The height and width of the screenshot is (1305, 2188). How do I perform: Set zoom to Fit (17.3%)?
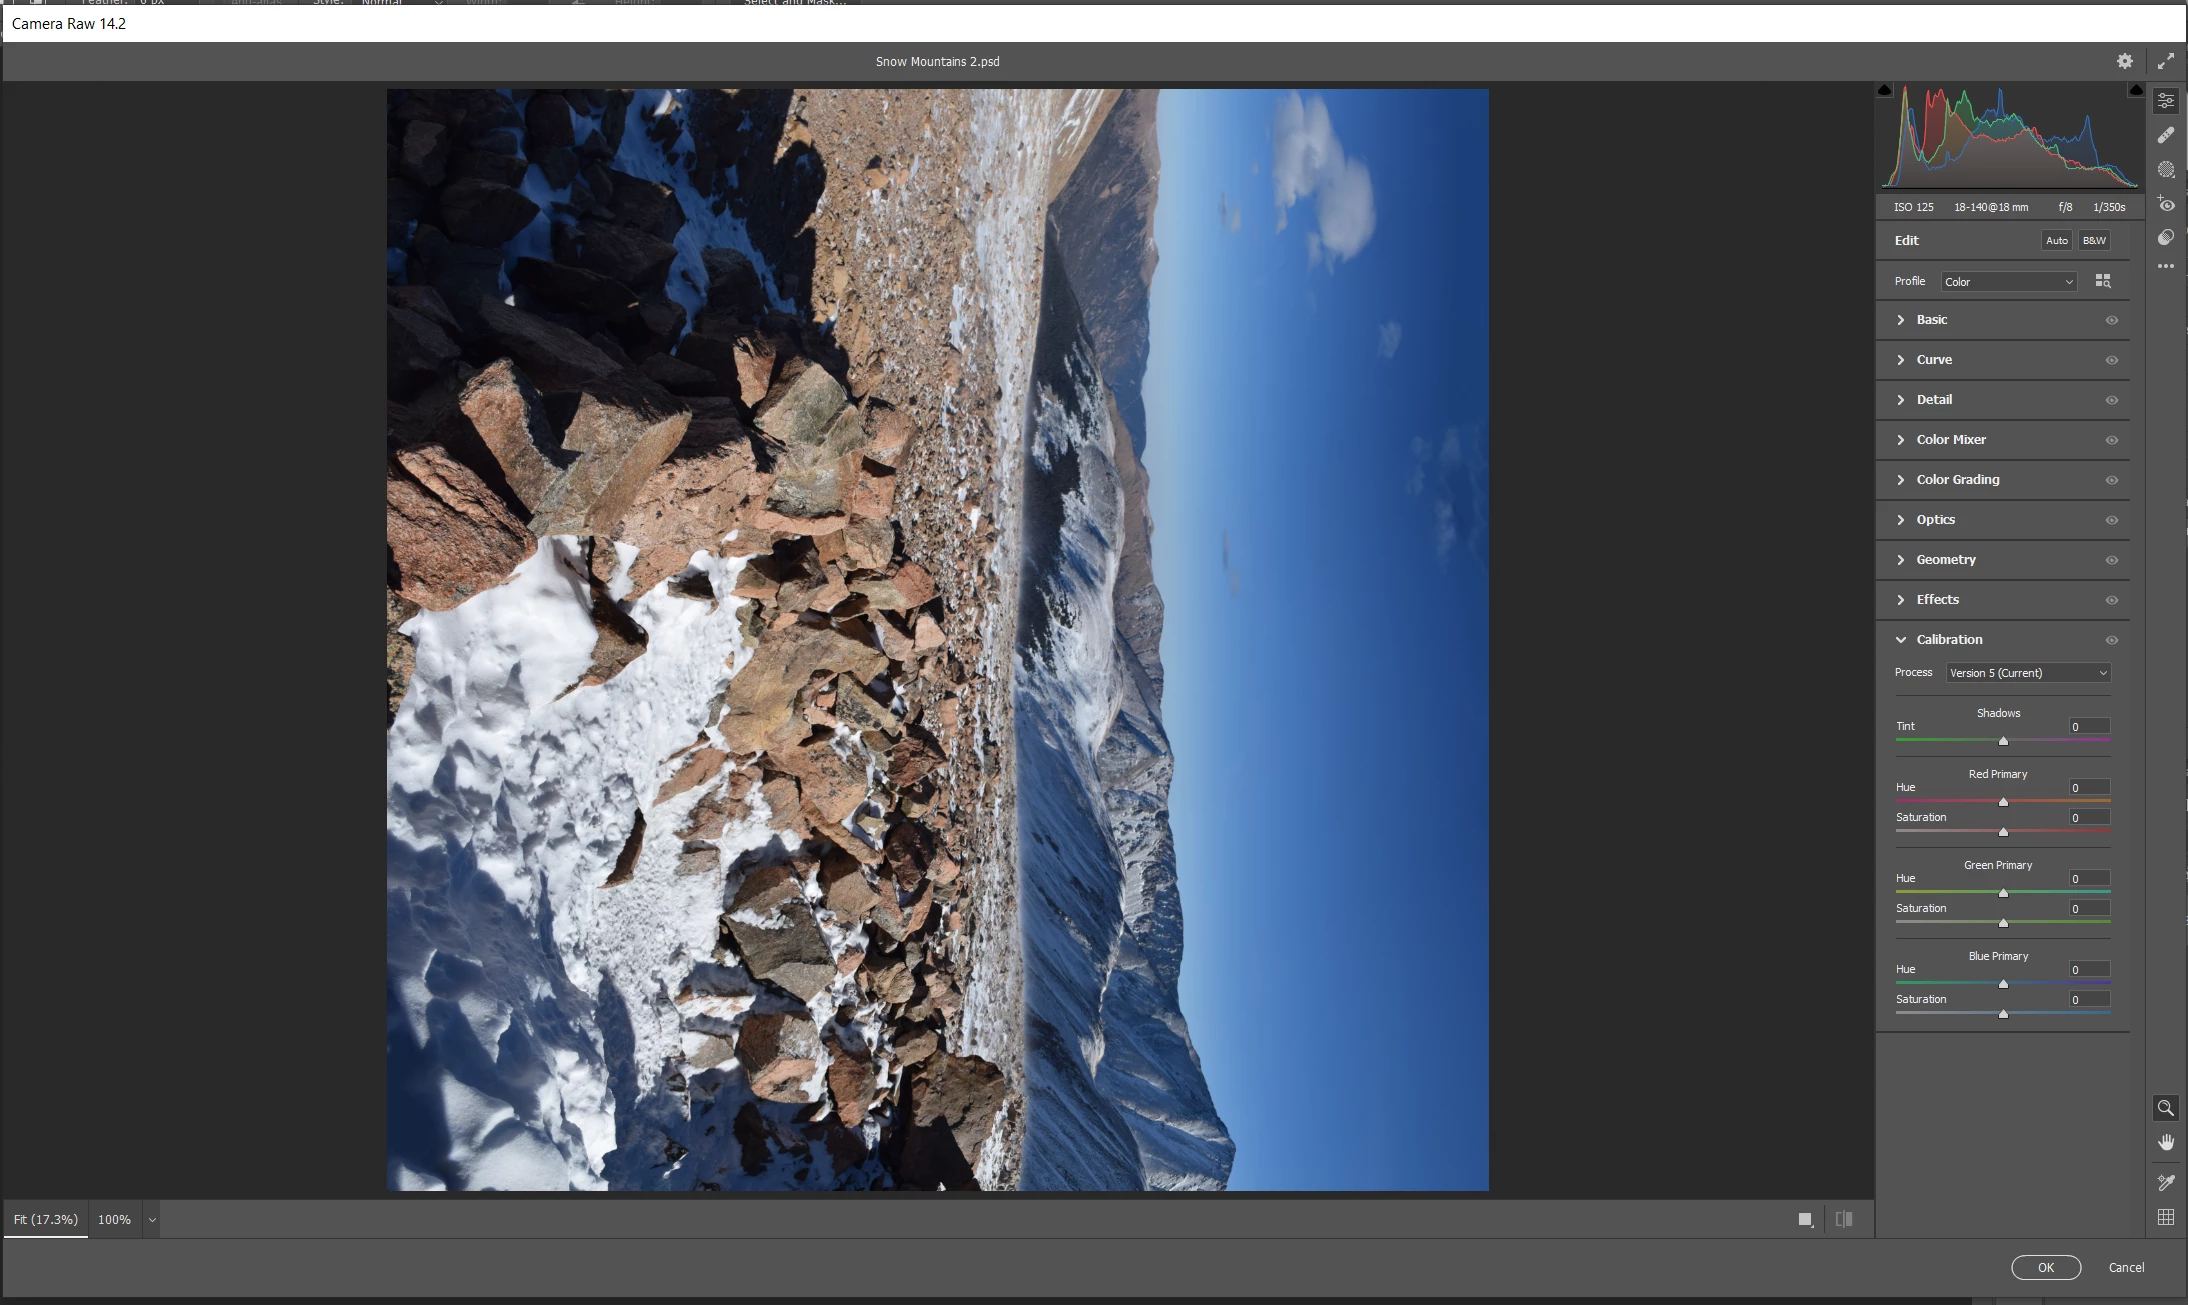(x=46, y=1219)
